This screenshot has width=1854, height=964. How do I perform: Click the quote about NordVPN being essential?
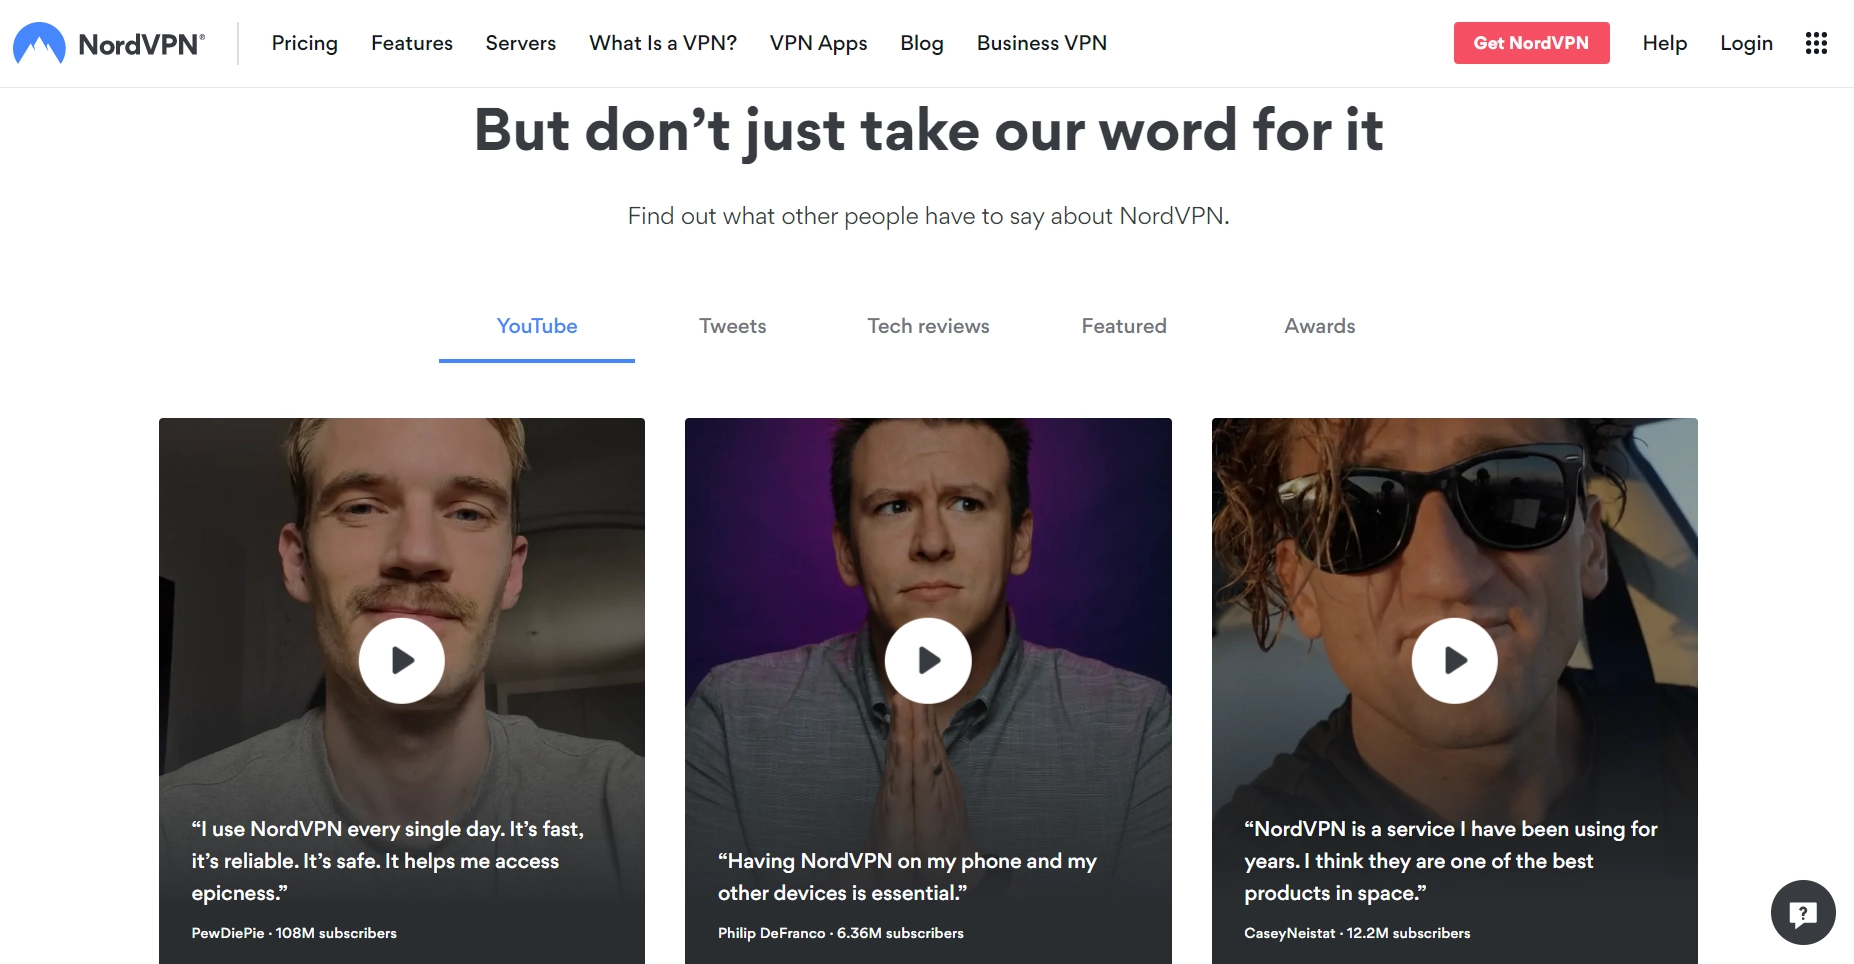pyautogui.click(x=907, y=877)
